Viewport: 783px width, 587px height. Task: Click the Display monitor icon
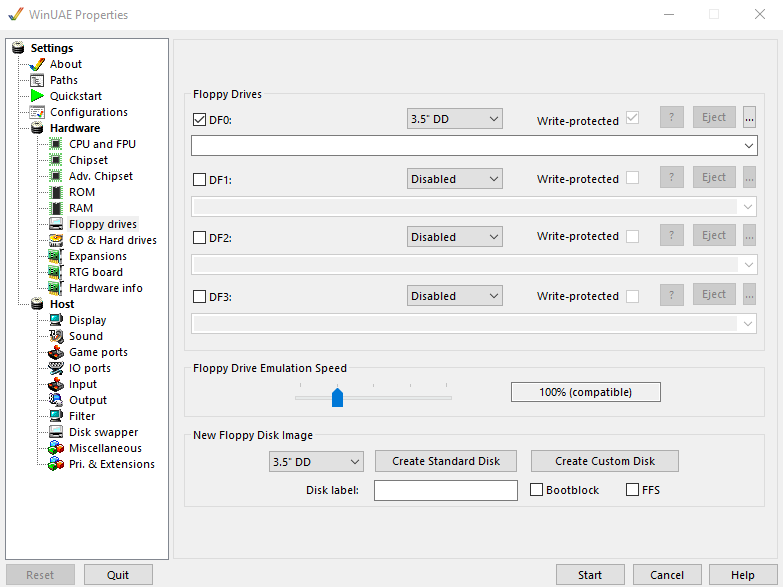[x=56, y=320]
